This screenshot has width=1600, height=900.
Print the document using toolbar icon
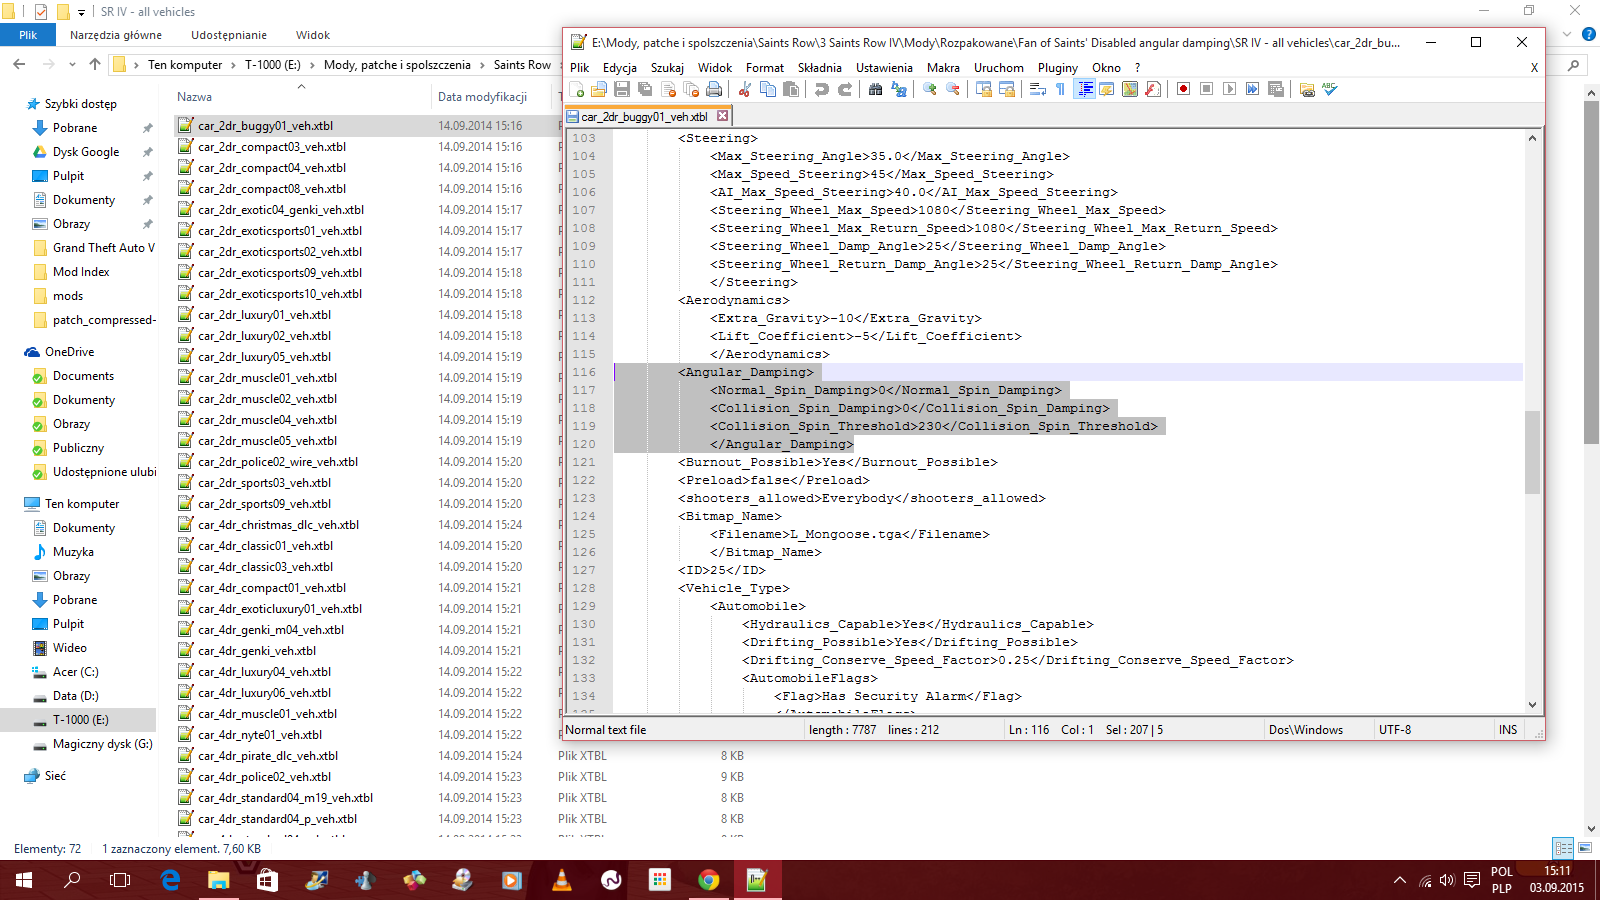coord(714,89)
